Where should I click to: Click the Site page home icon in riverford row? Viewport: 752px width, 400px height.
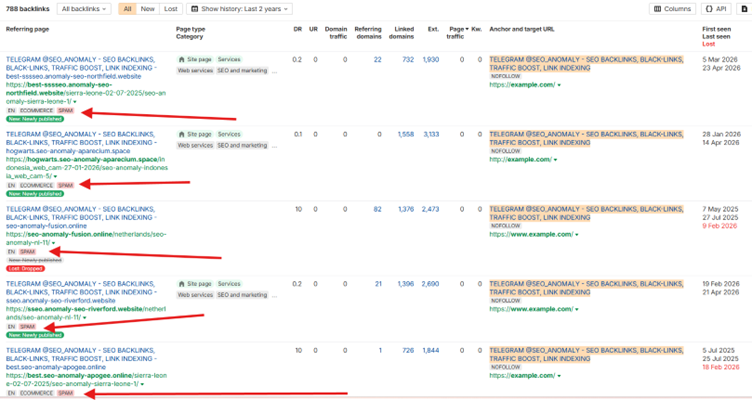coord(181,284)
